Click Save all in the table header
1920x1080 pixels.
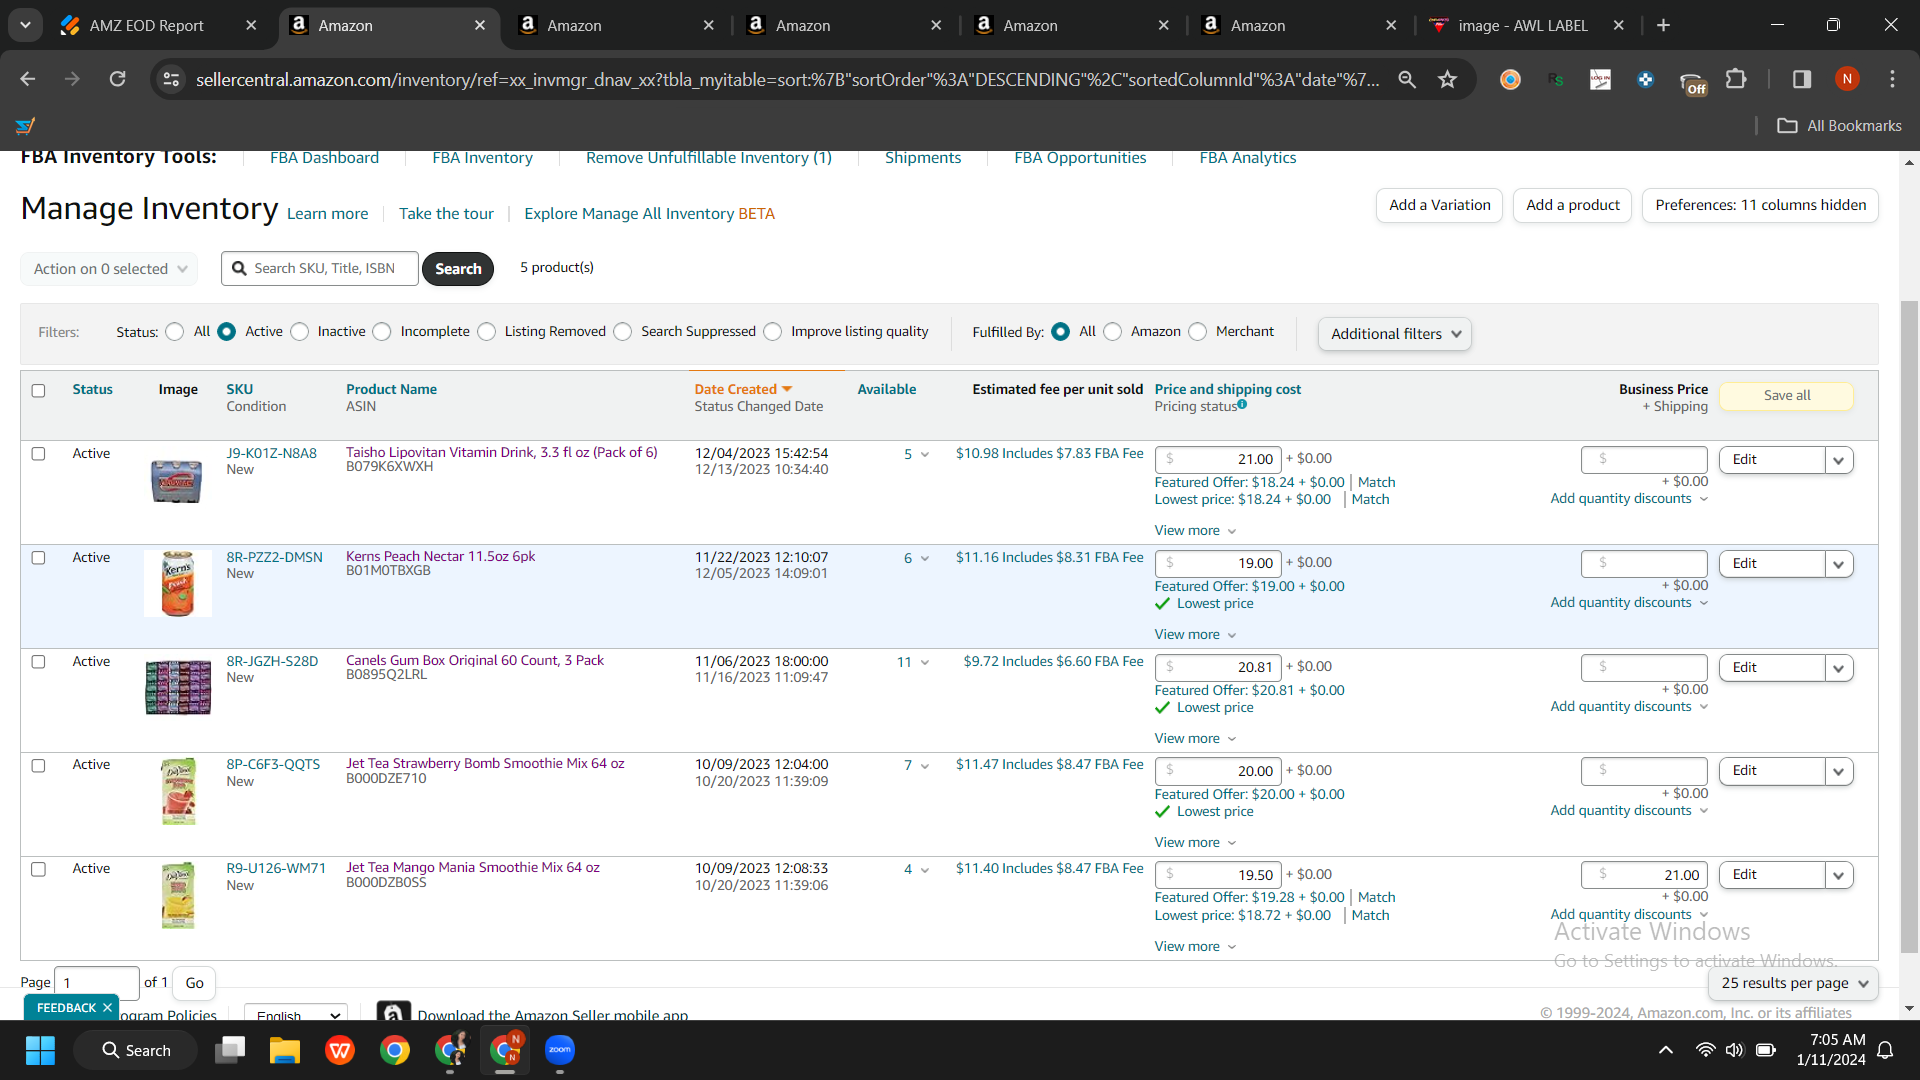pyautogui.click(x=1786, y=395)
